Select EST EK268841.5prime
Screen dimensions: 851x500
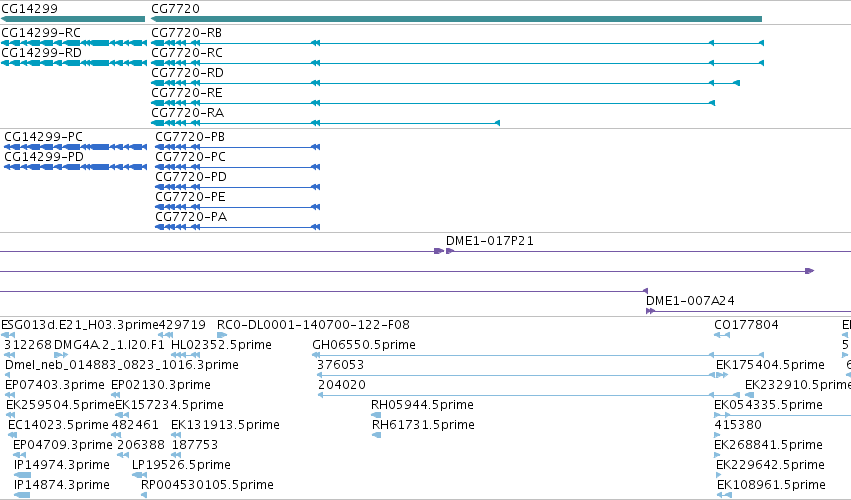(x=769, y=445)
